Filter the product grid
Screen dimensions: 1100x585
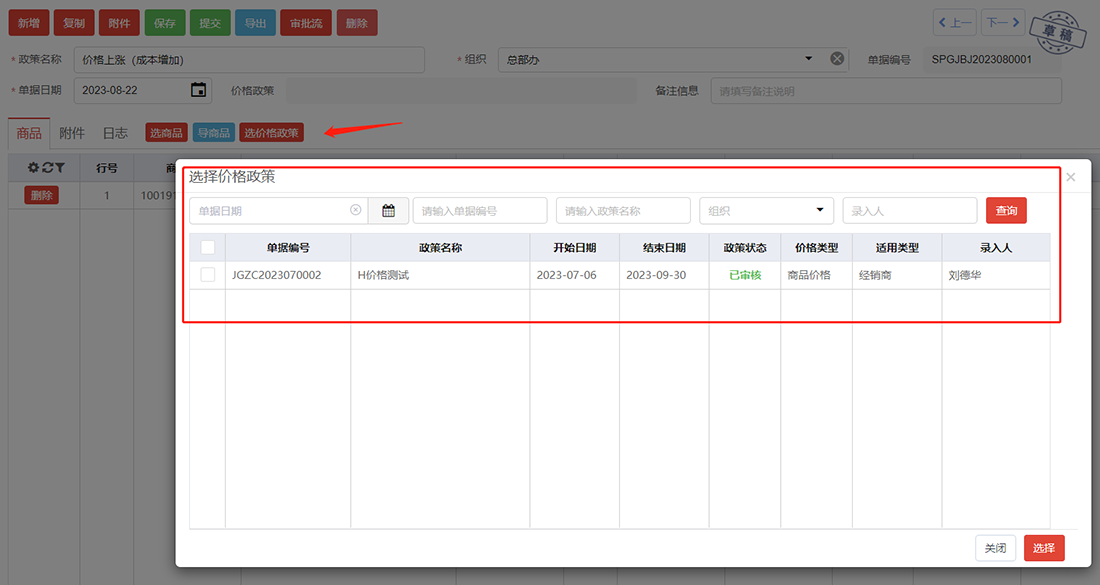[60, 168]
